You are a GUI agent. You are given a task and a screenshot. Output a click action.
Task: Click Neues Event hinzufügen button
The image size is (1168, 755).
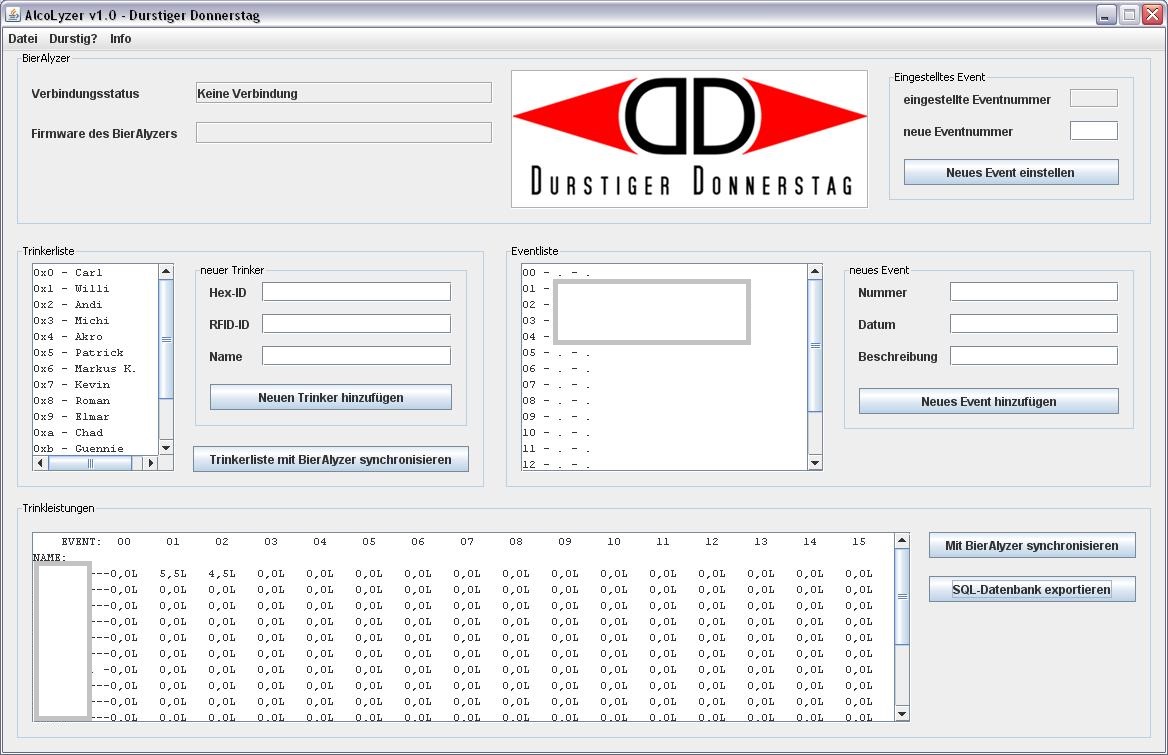[x=988, y=401]
